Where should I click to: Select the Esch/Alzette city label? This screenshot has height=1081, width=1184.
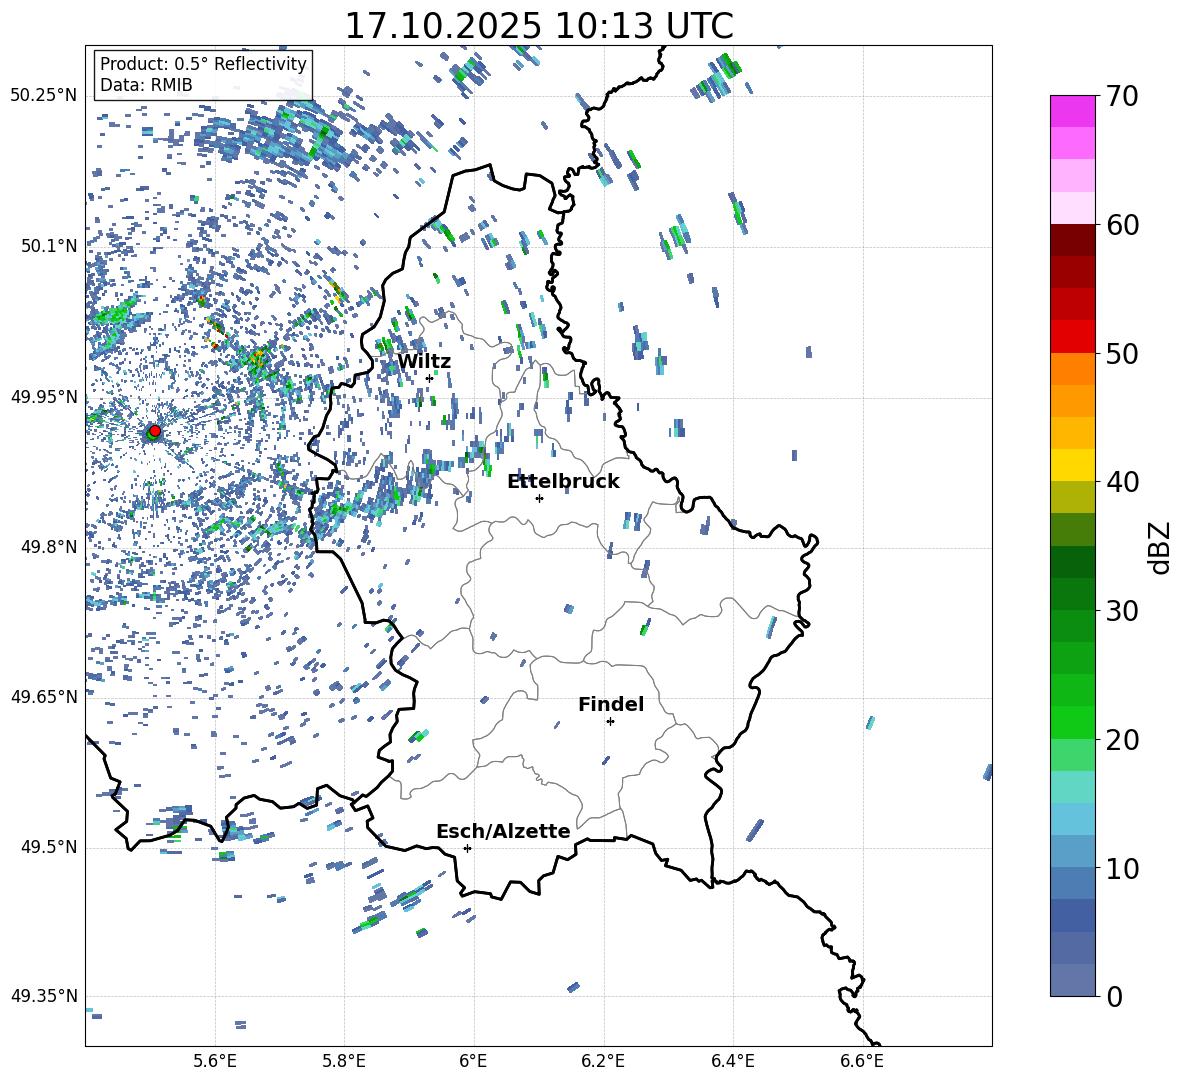tap(503, 832)
